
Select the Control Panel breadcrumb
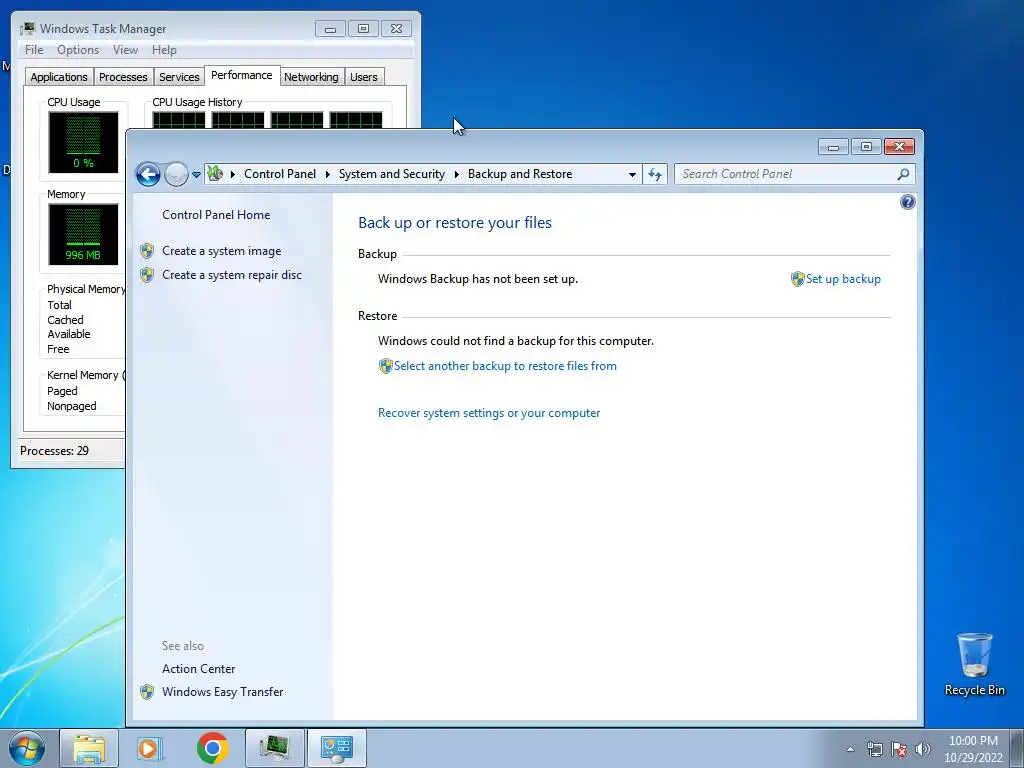tap(280, 174)
